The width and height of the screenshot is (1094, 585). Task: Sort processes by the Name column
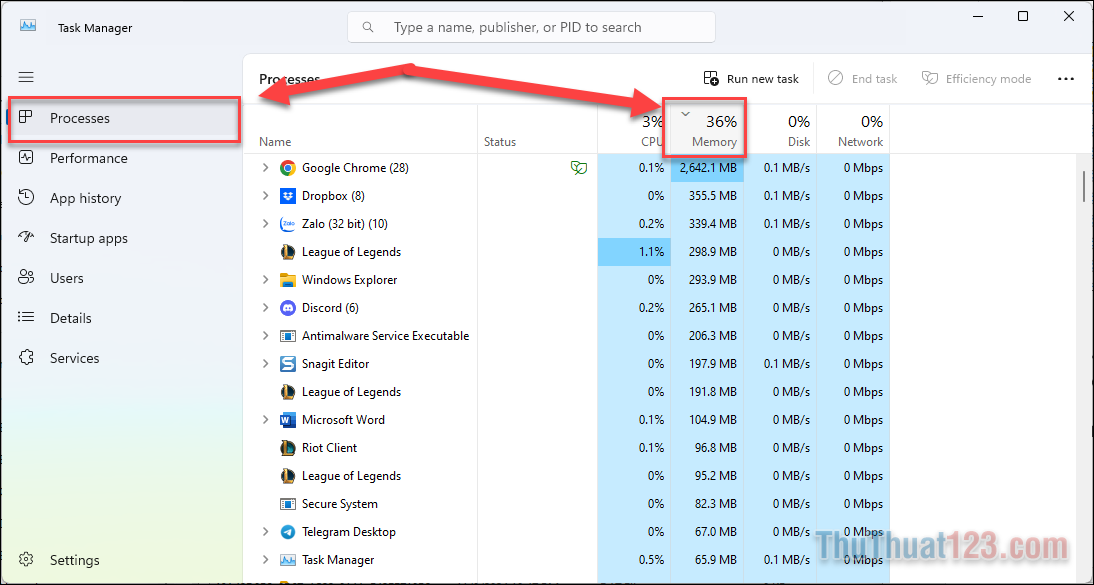(360, 129)
